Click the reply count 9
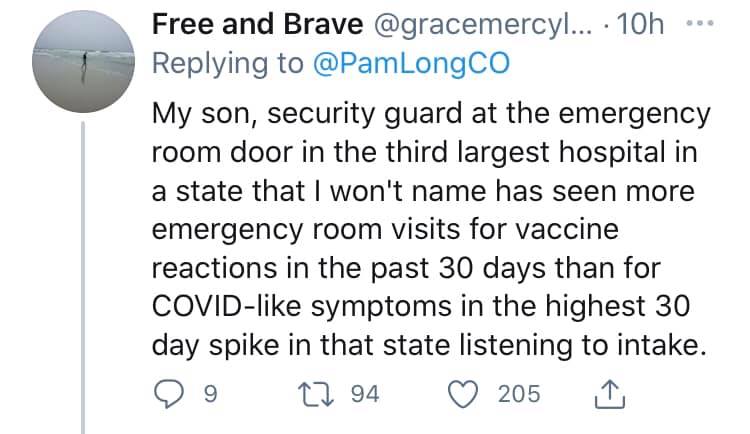The image size is (750, 434). pyautogui.click(x=208, y=394)
